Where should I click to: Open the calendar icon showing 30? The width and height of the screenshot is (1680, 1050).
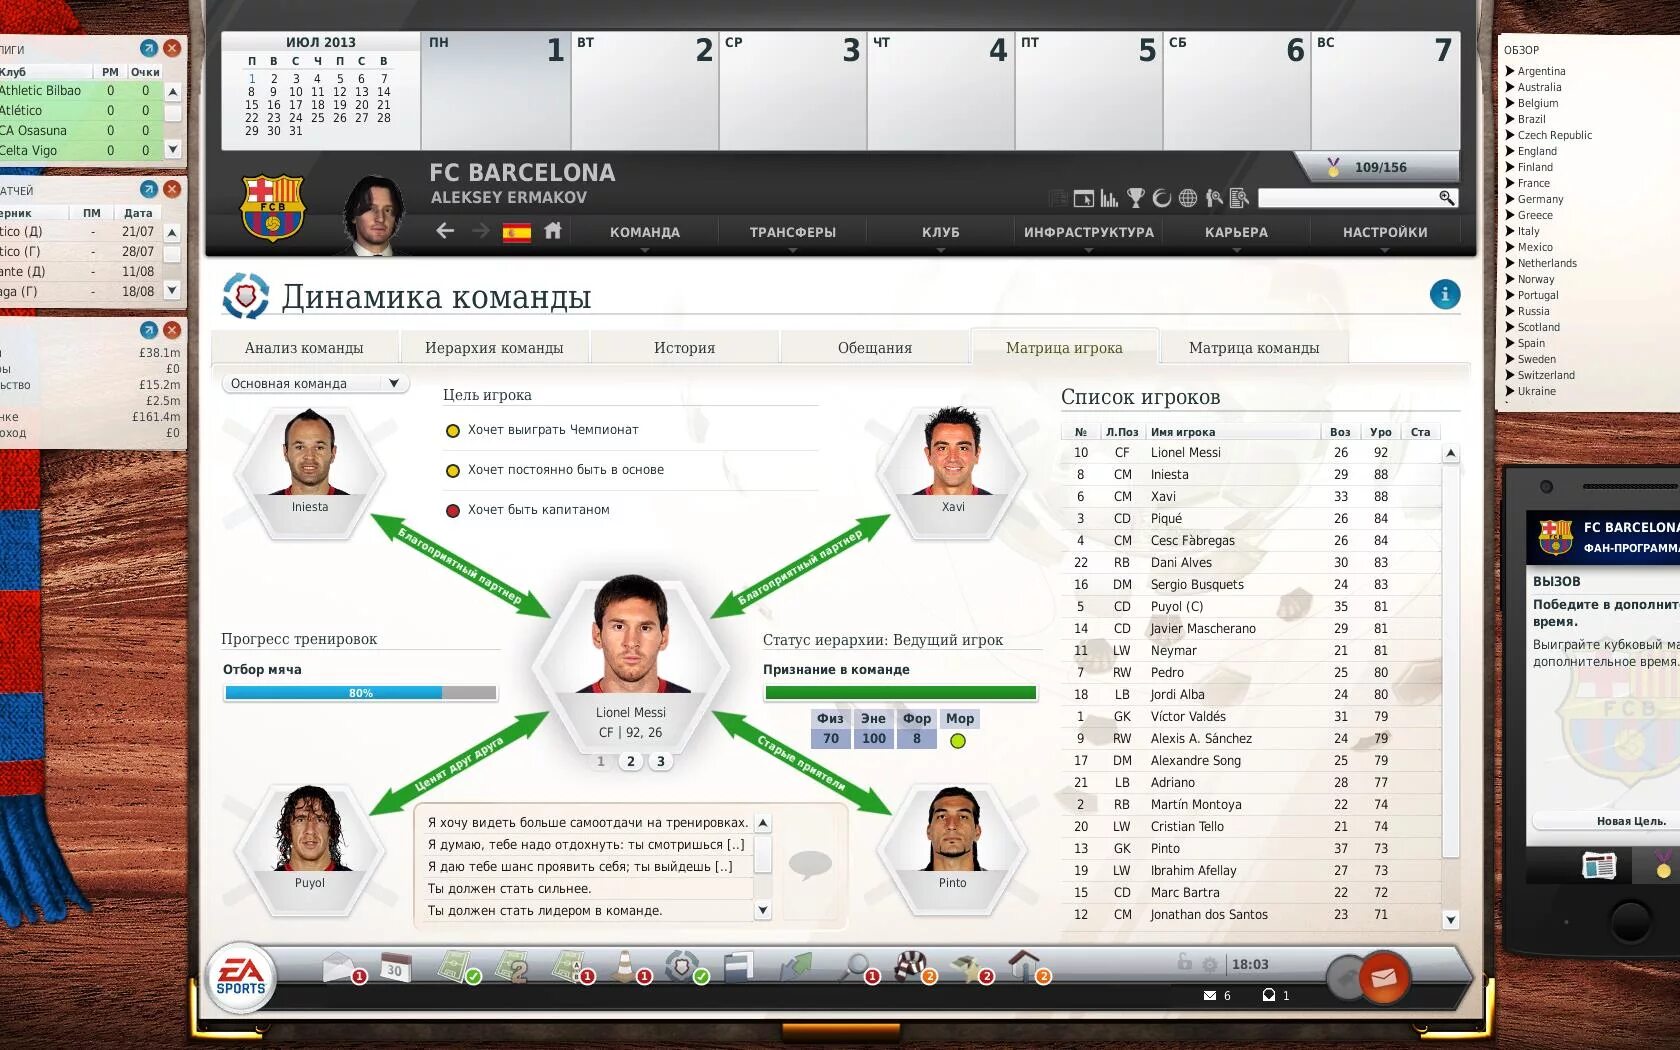tap(394, 968)
